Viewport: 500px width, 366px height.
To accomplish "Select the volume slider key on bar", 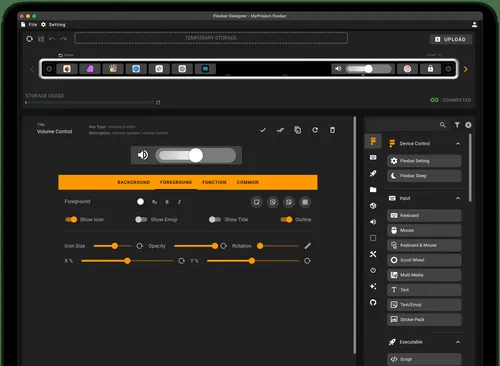I will (x=363, y=69).
